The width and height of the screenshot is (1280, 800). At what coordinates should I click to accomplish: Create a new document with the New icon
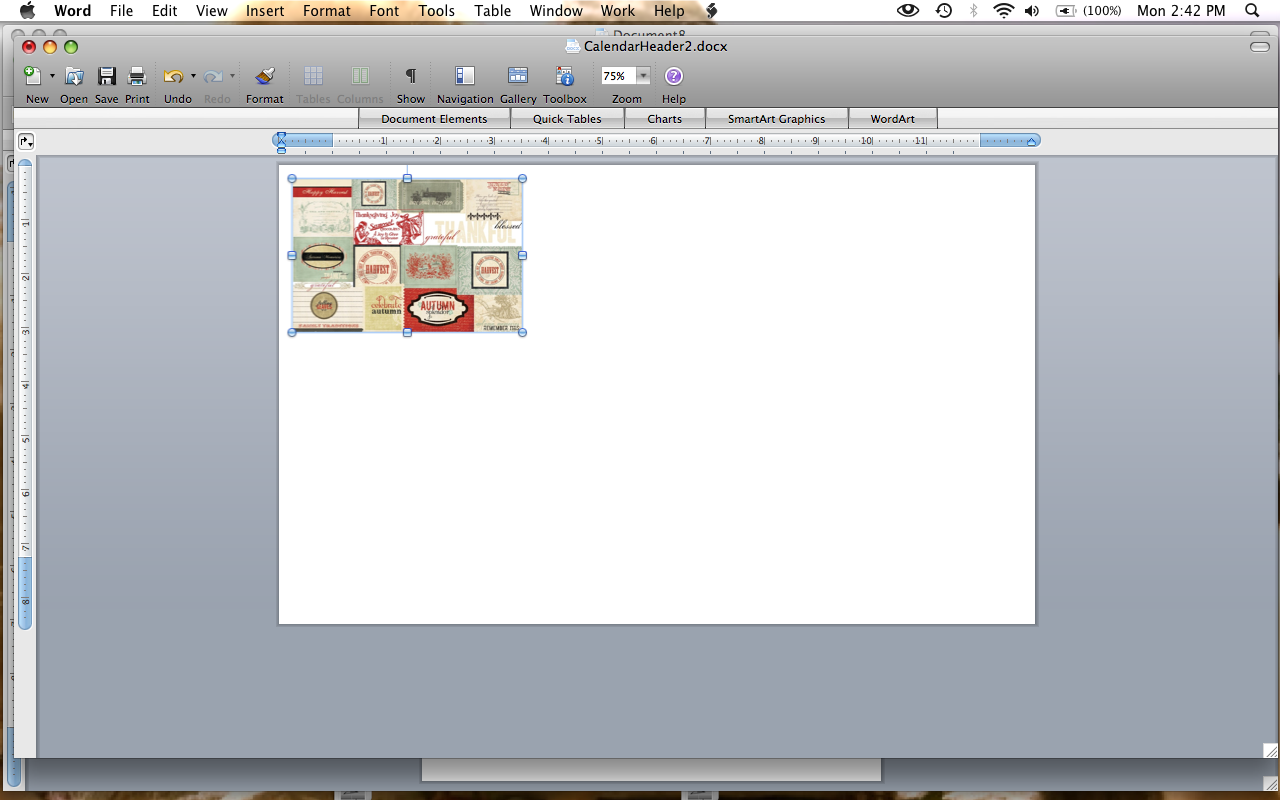click(32, 76)
